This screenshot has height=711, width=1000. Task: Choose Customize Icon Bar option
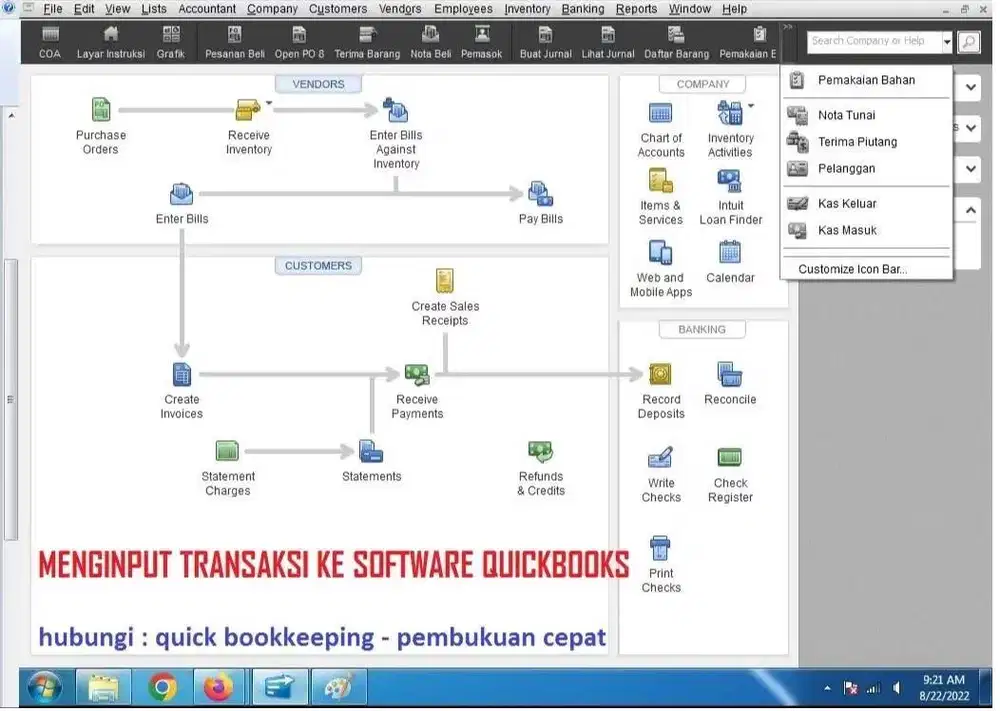click(x=852, y=269)
